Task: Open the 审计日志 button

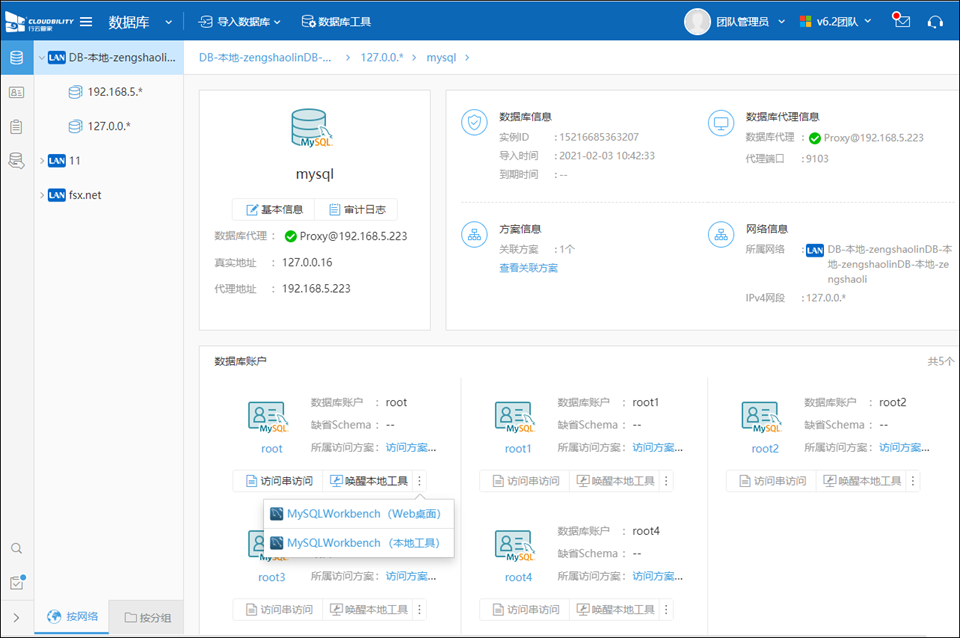Action: [357, 209]
